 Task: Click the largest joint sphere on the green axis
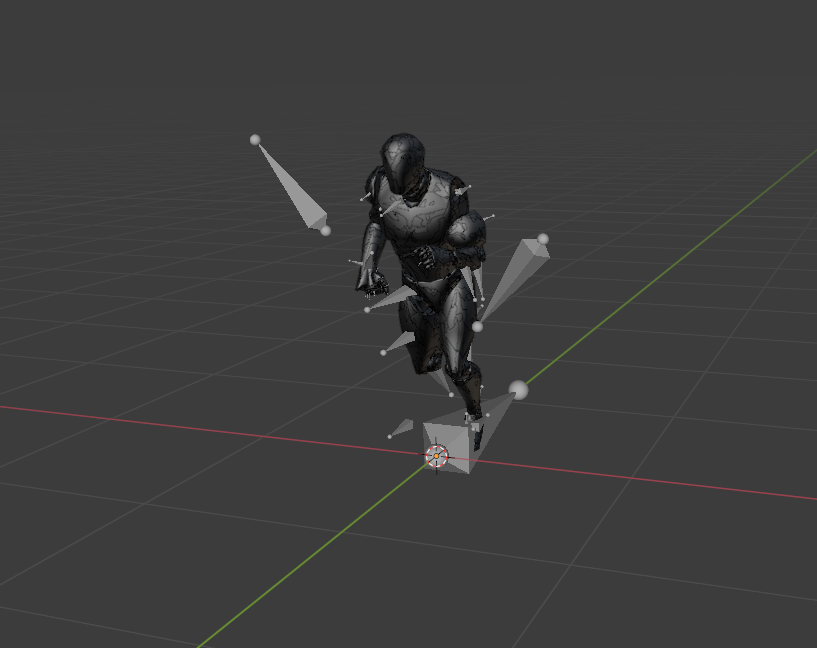click(x=518, y=390)
